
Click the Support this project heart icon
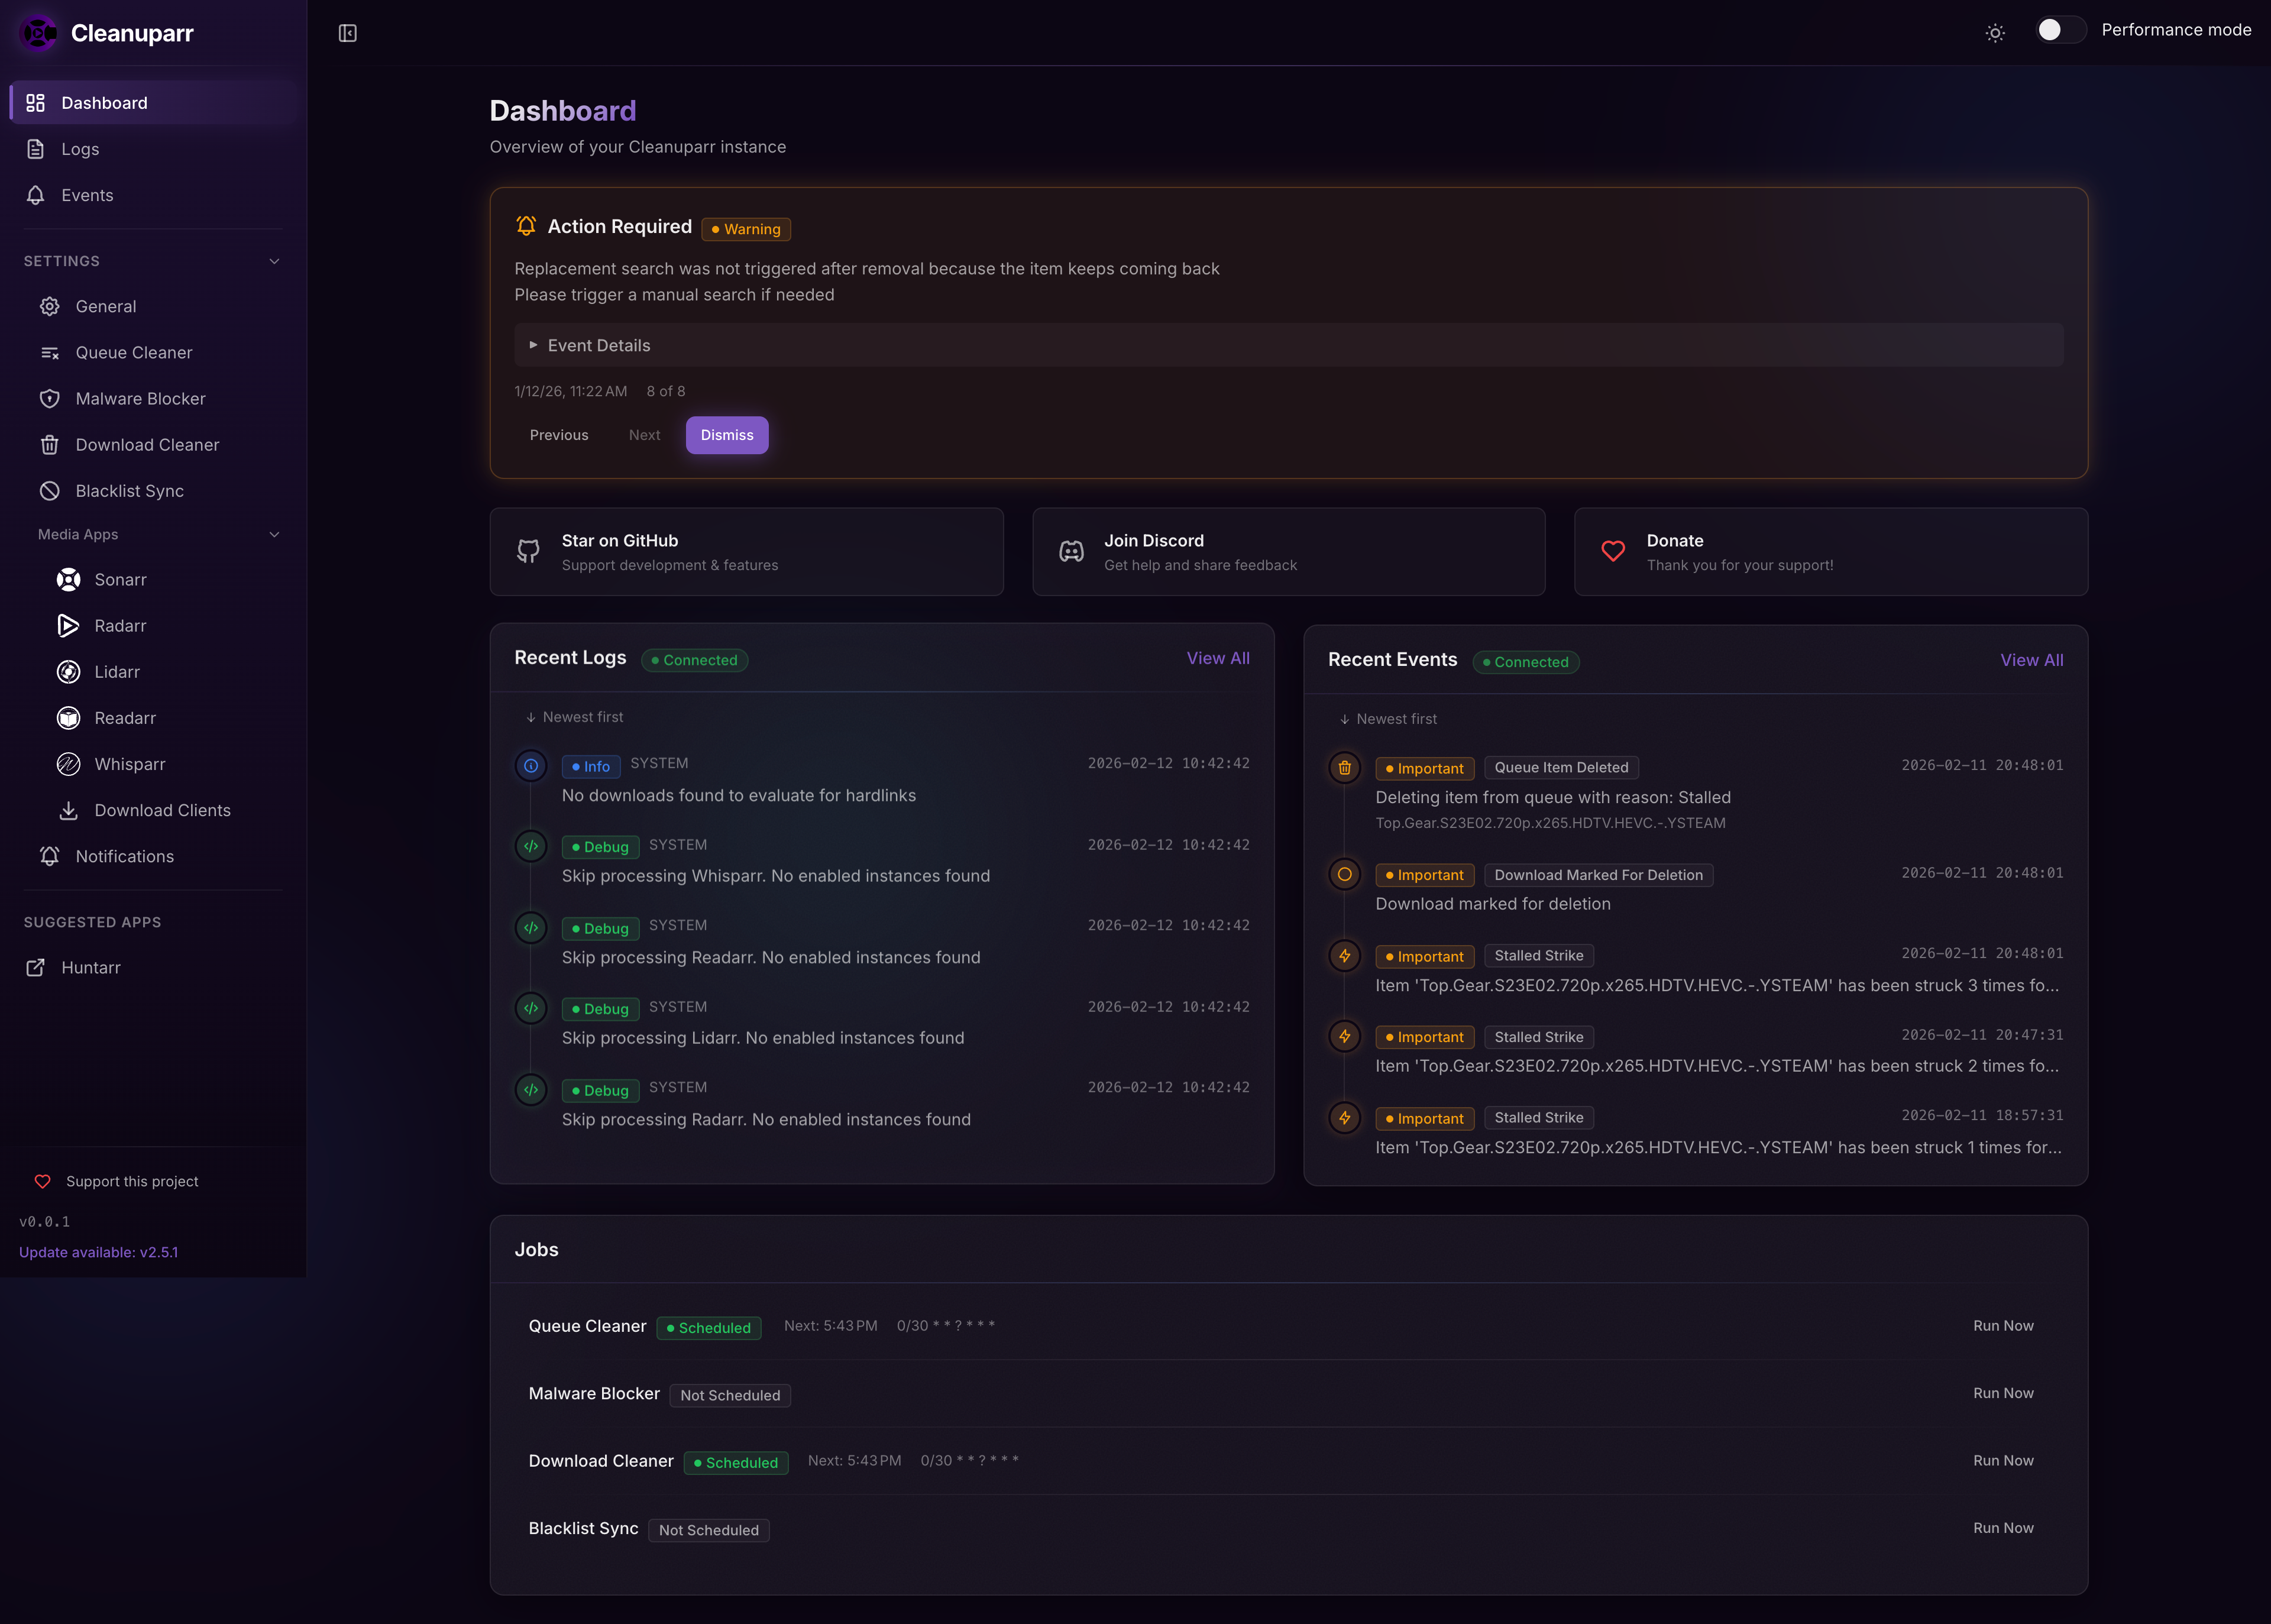point(42,1181)
